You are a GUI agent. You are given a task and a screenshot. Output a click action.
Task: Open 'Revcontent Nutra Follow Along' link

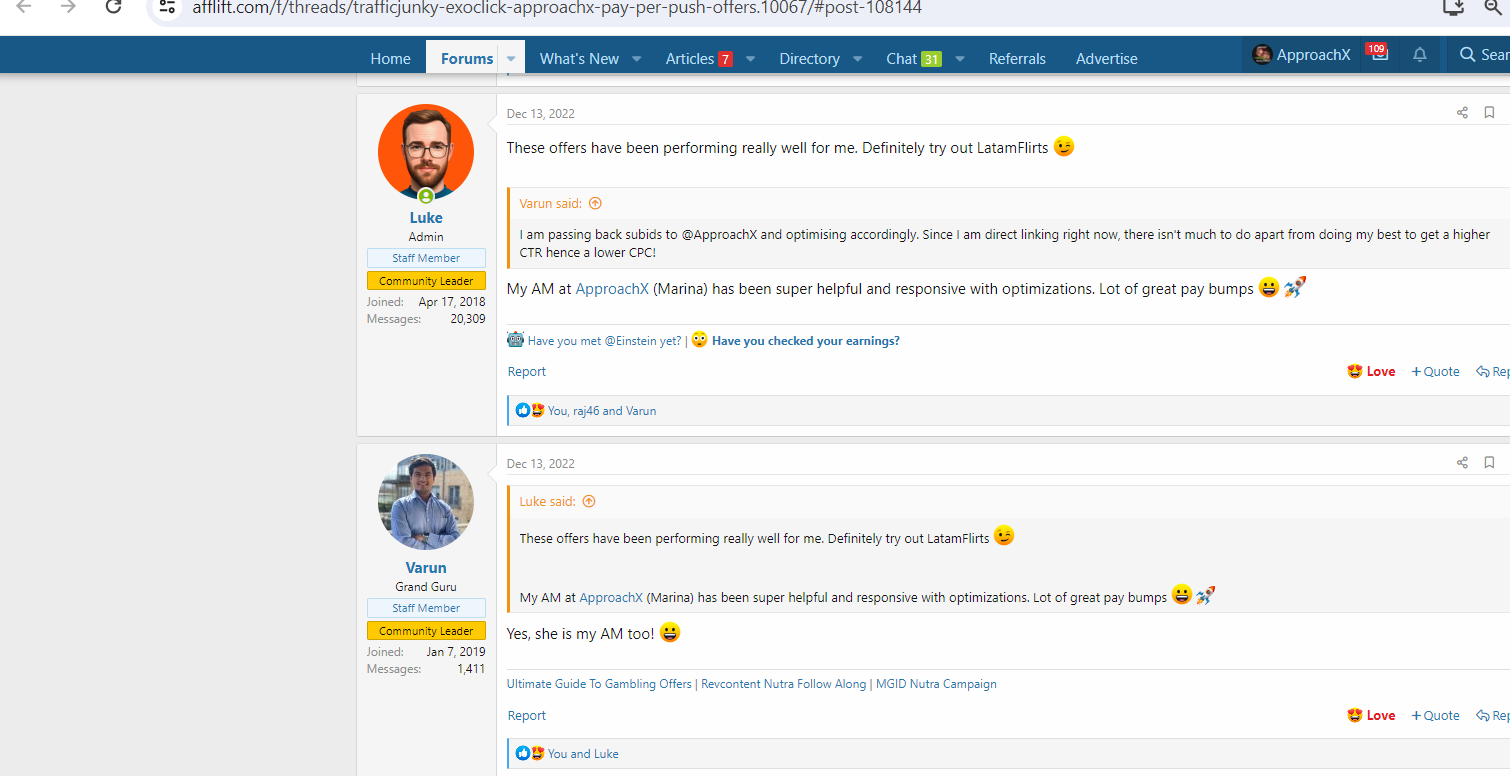point(784,684)
